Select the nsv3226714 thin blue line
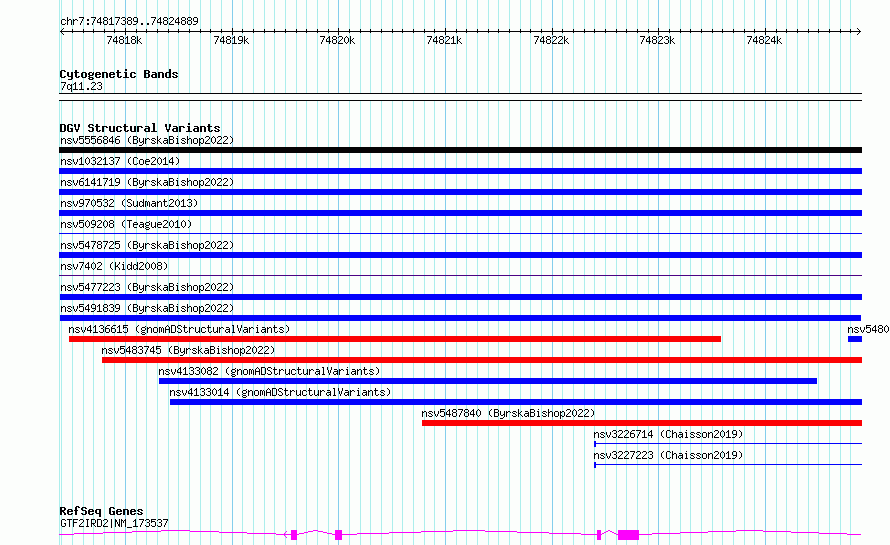 (x=728, y=443)
